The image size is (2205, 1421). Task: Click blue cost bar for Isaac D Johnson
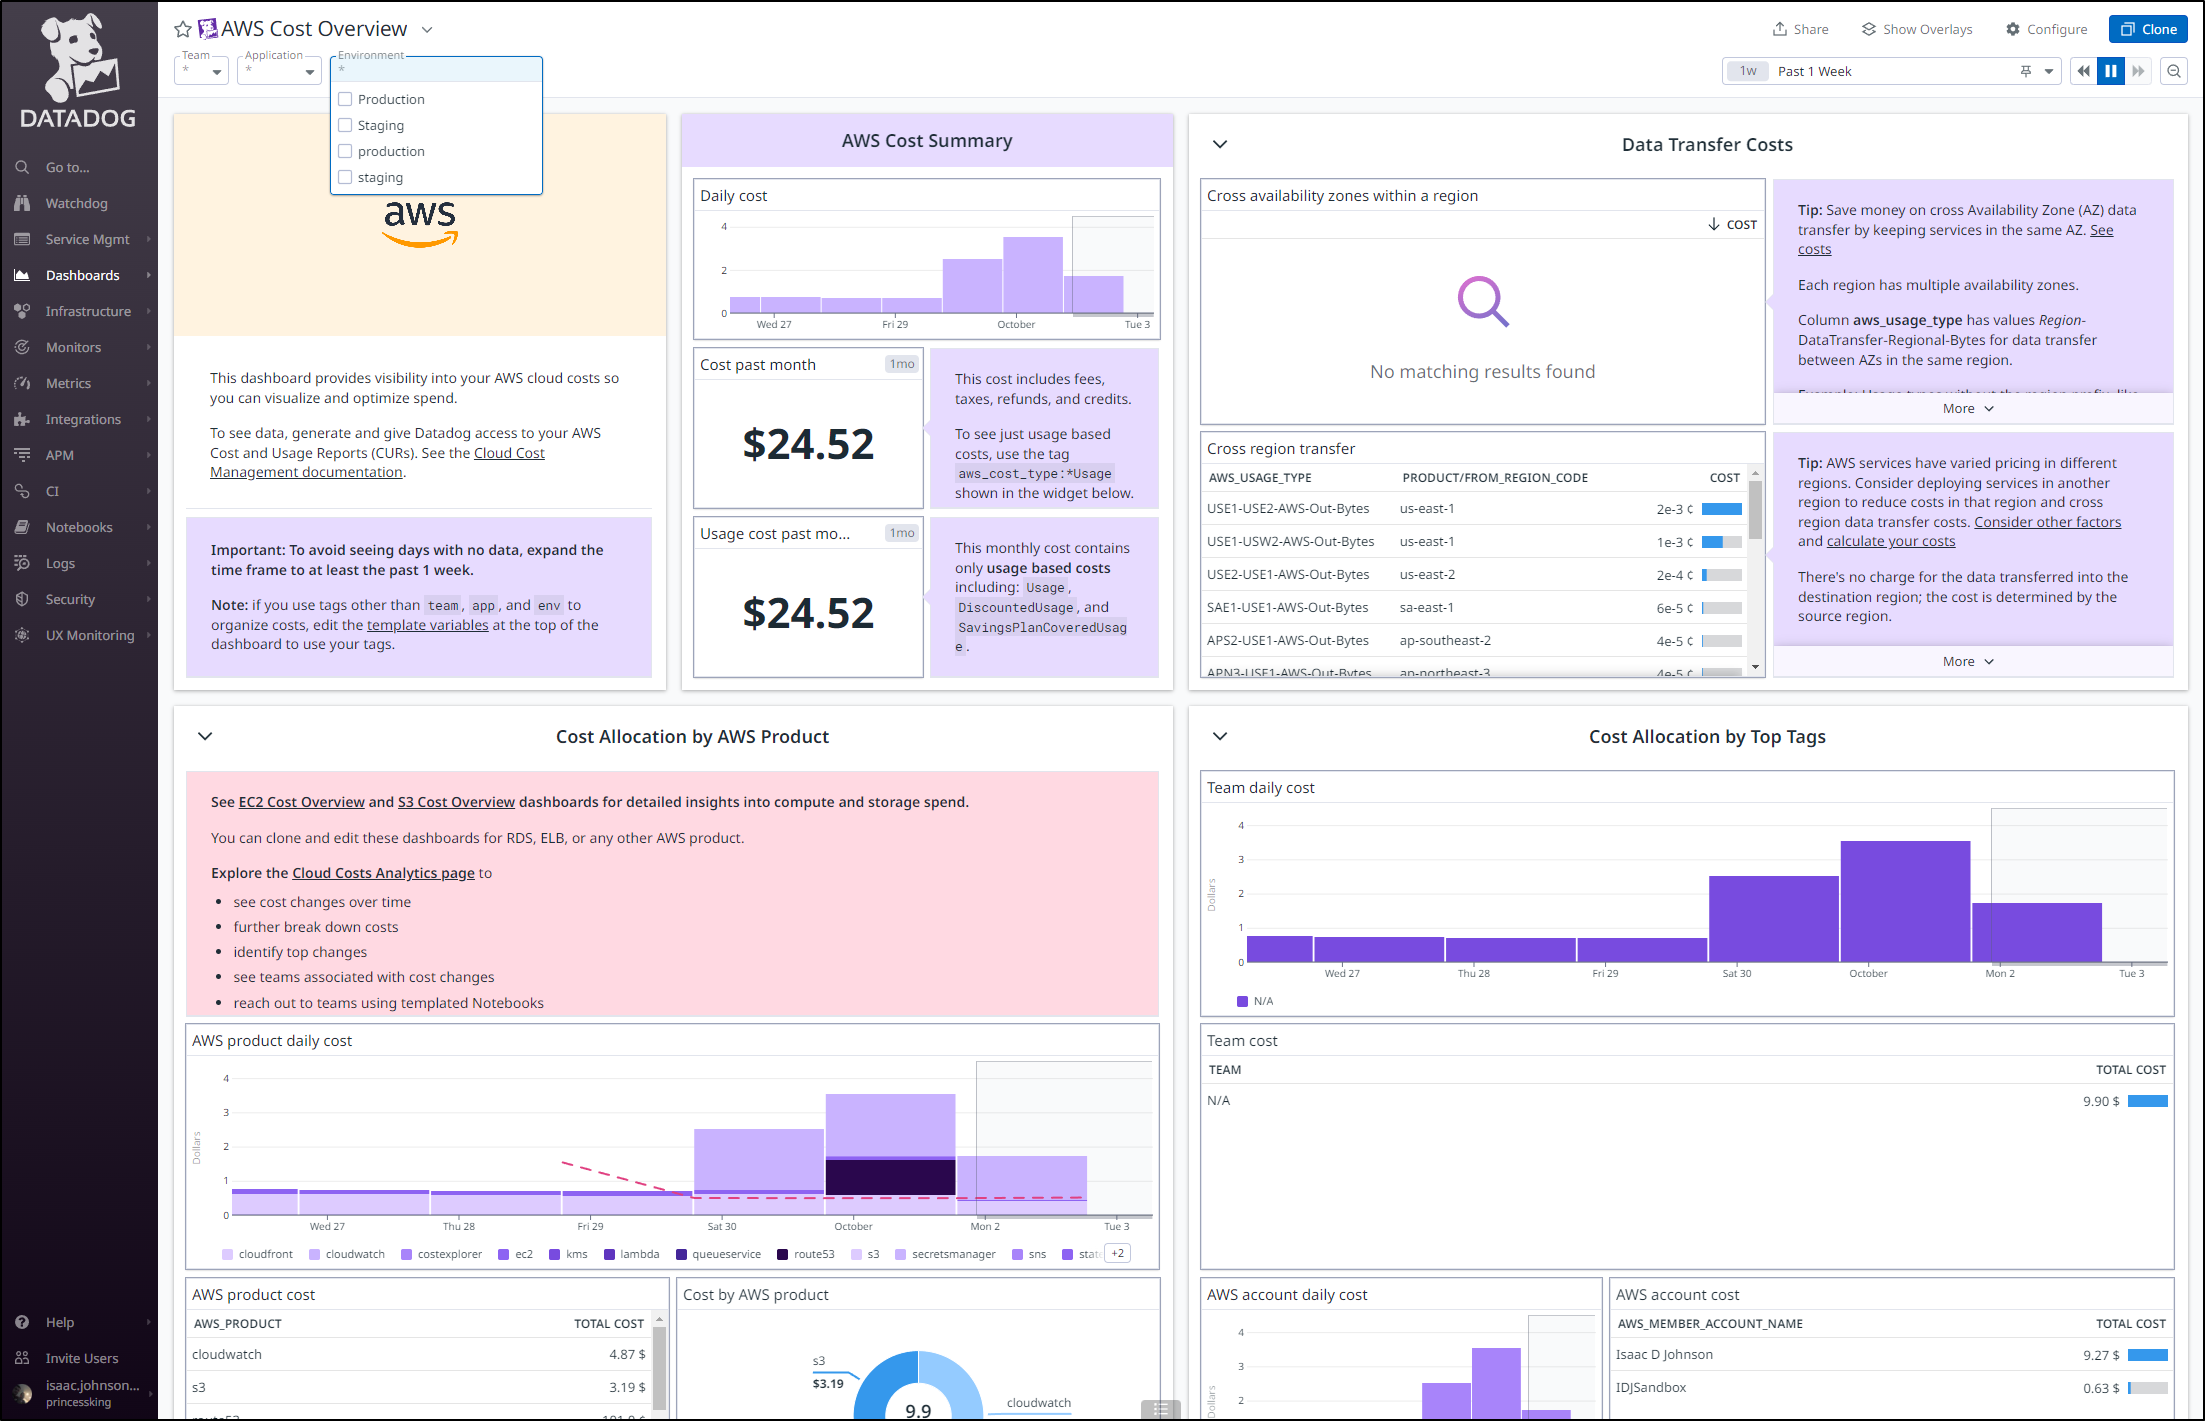click(x=2148, y=1355)
